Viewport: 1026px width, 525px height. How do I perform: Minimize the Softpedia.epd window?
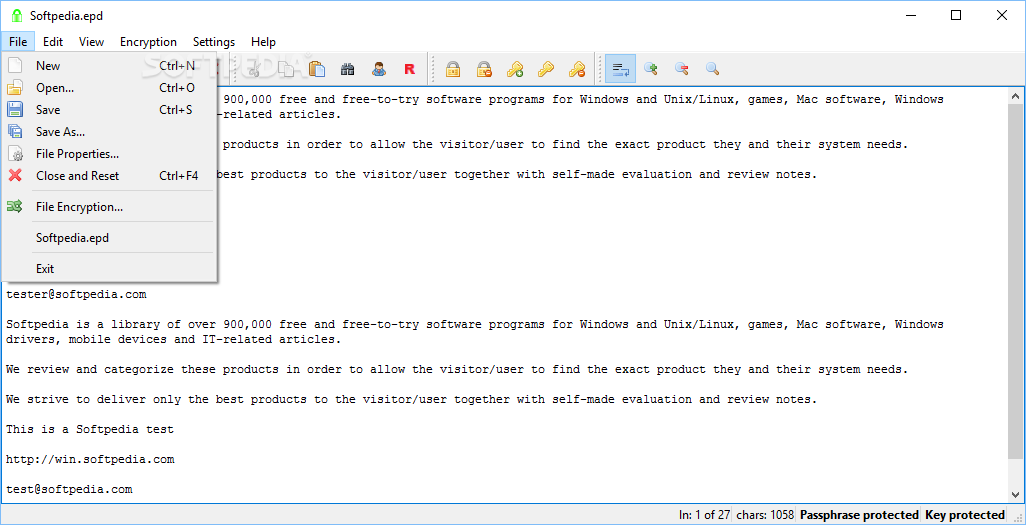[911, 16]
